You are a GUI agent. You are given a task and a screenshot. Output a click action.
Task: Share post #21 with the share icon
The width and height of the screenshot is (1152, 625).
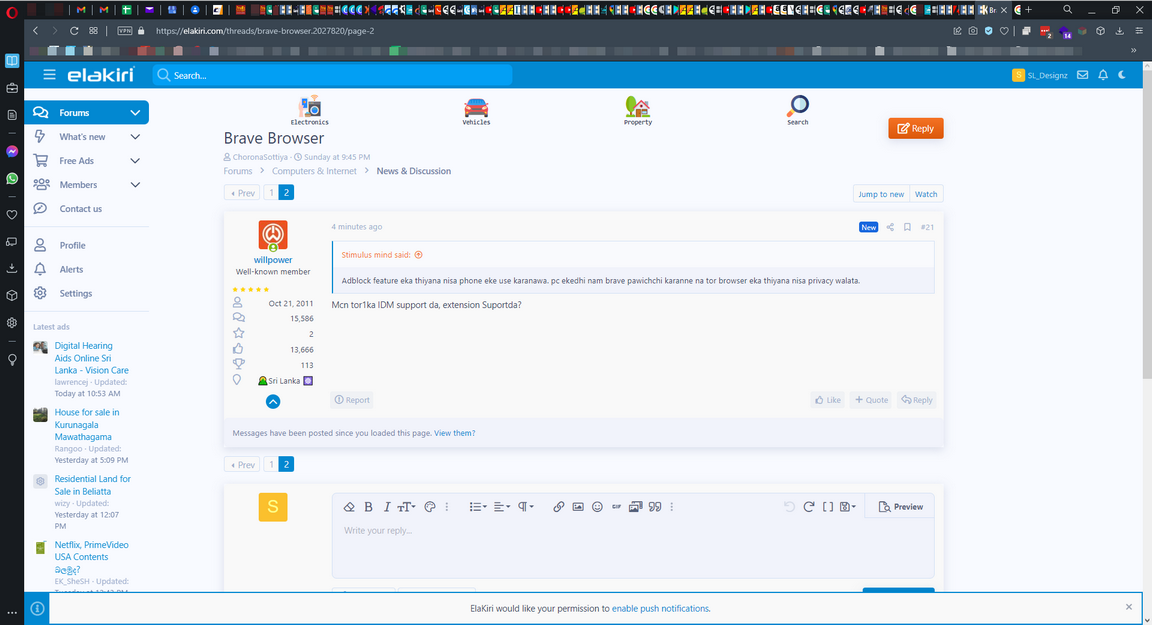(x=890, y=227)
